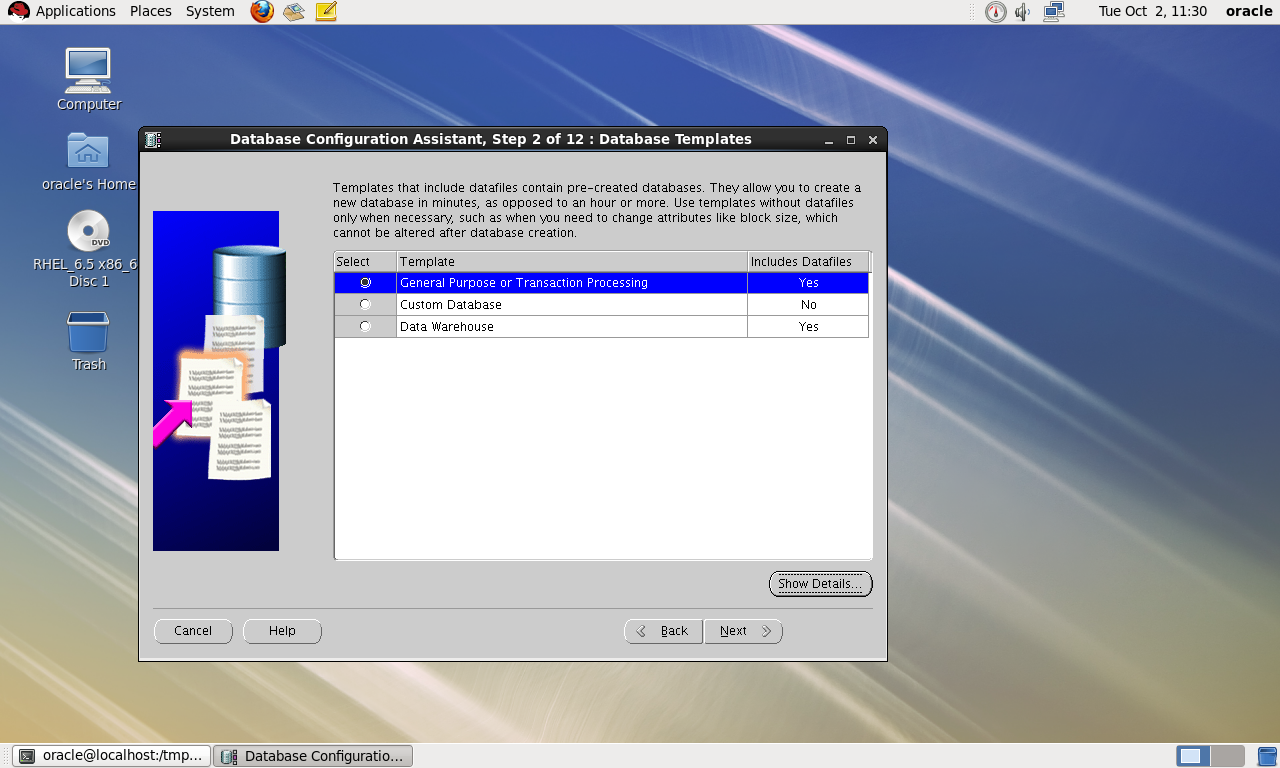Select General Purpose or Transaction Processing radio

(x=365, y=283)
